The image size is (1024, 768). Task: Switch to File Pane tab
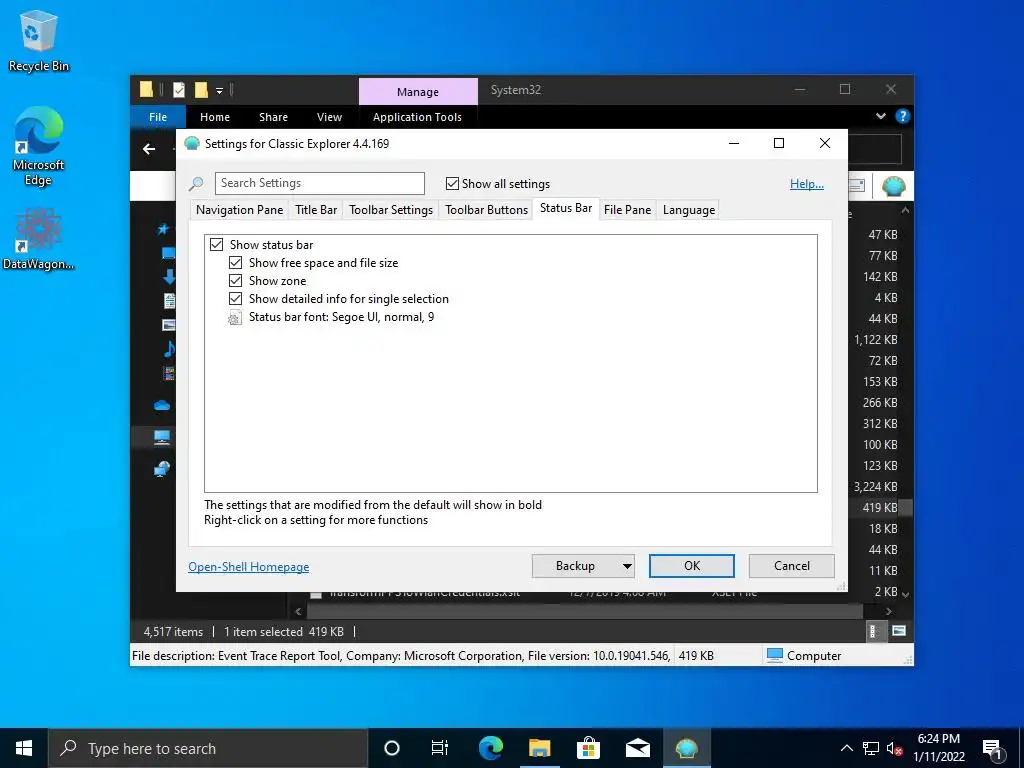[628, 210]
